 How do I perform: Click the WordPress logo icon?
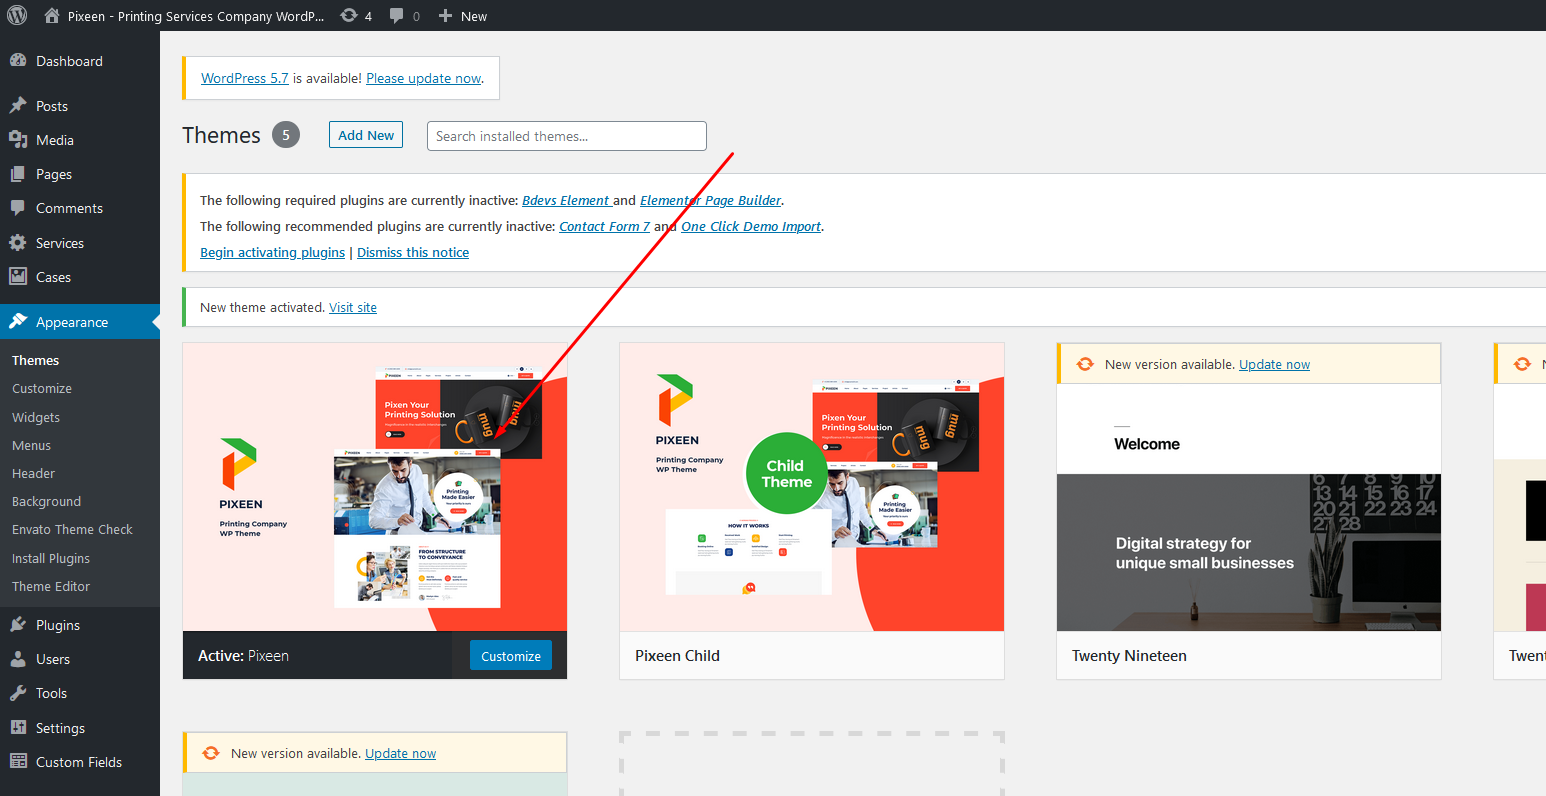(17, 15)
